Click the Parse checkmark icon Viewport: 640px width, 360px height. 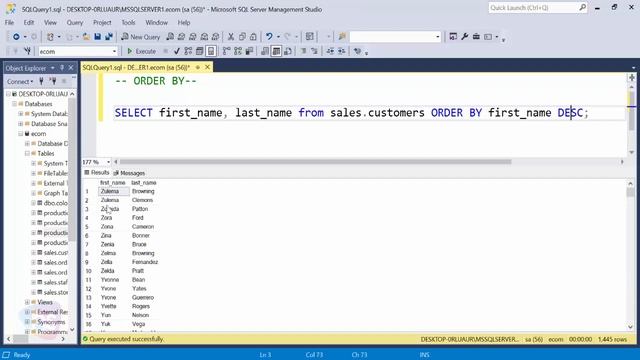point(177,51)
